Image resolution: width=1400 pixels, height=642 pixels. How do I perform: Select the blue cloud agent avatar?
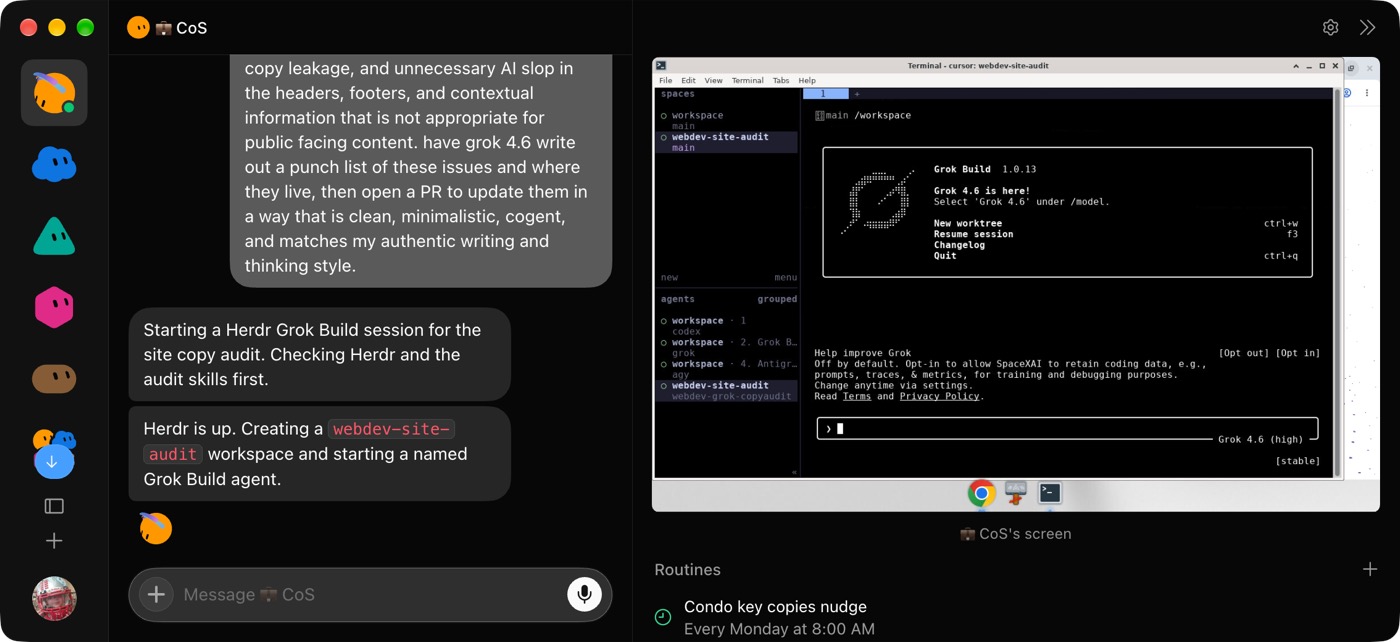54,164
